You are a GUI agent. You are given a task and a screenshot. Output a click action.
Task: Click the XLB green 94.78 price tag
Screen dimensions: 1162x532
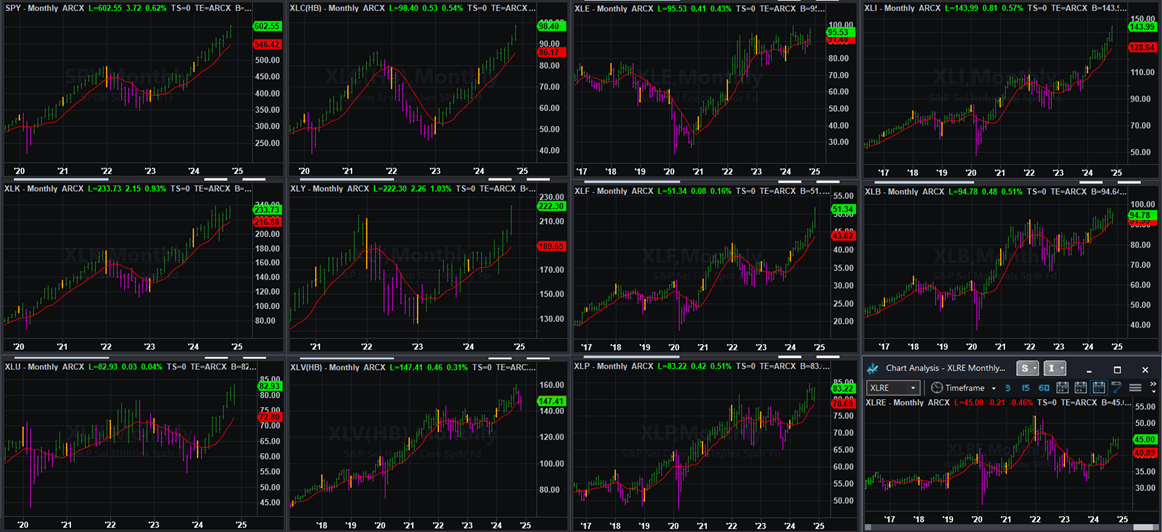tap(1141, 216)
